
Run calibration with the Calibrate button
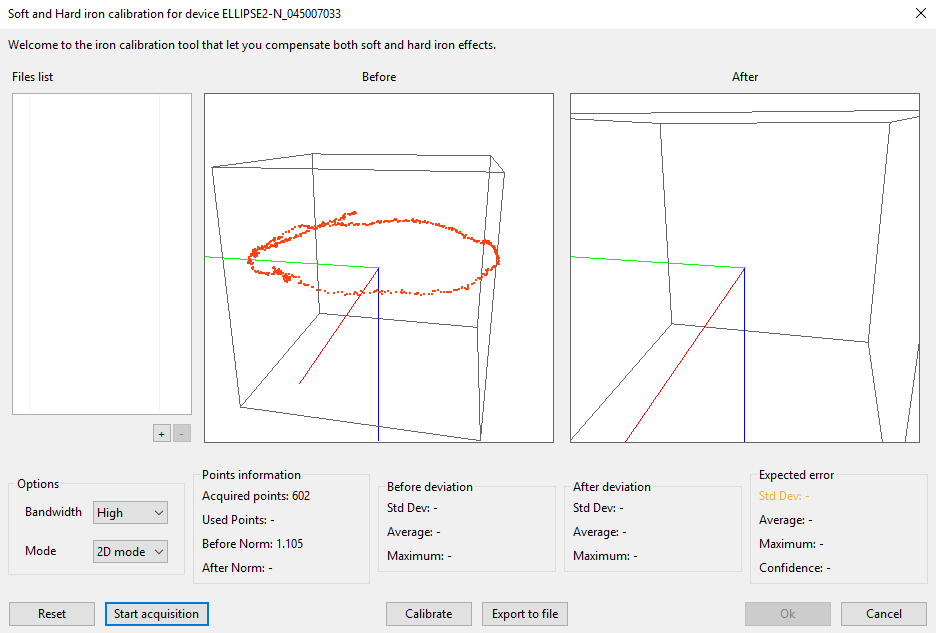pos(429,614)
